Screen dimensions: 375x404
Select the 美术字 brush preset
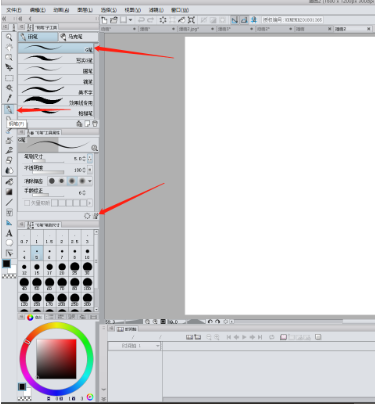56,91
